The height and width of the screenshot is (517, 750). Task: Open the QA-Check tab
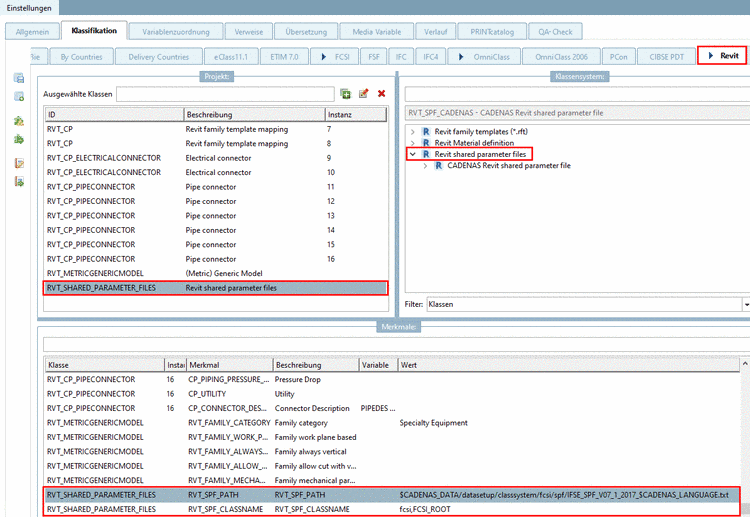pos(555,32)
